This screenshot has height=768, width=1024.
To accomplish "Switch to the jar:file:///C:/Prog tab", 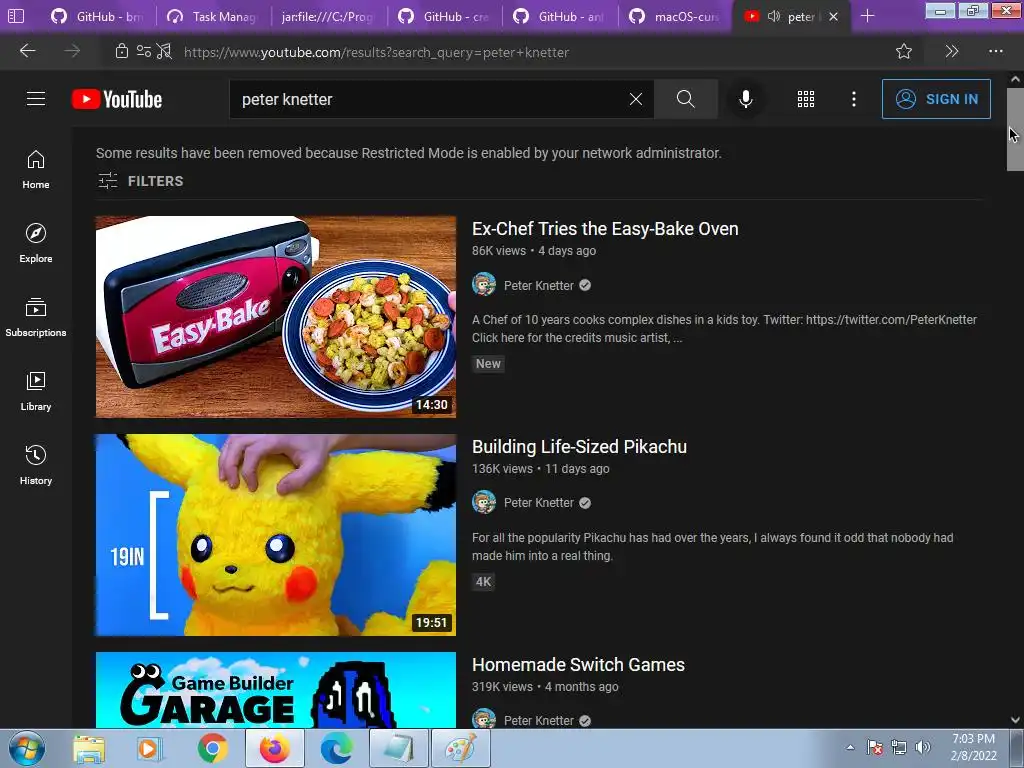I will (x=328, y=16).
